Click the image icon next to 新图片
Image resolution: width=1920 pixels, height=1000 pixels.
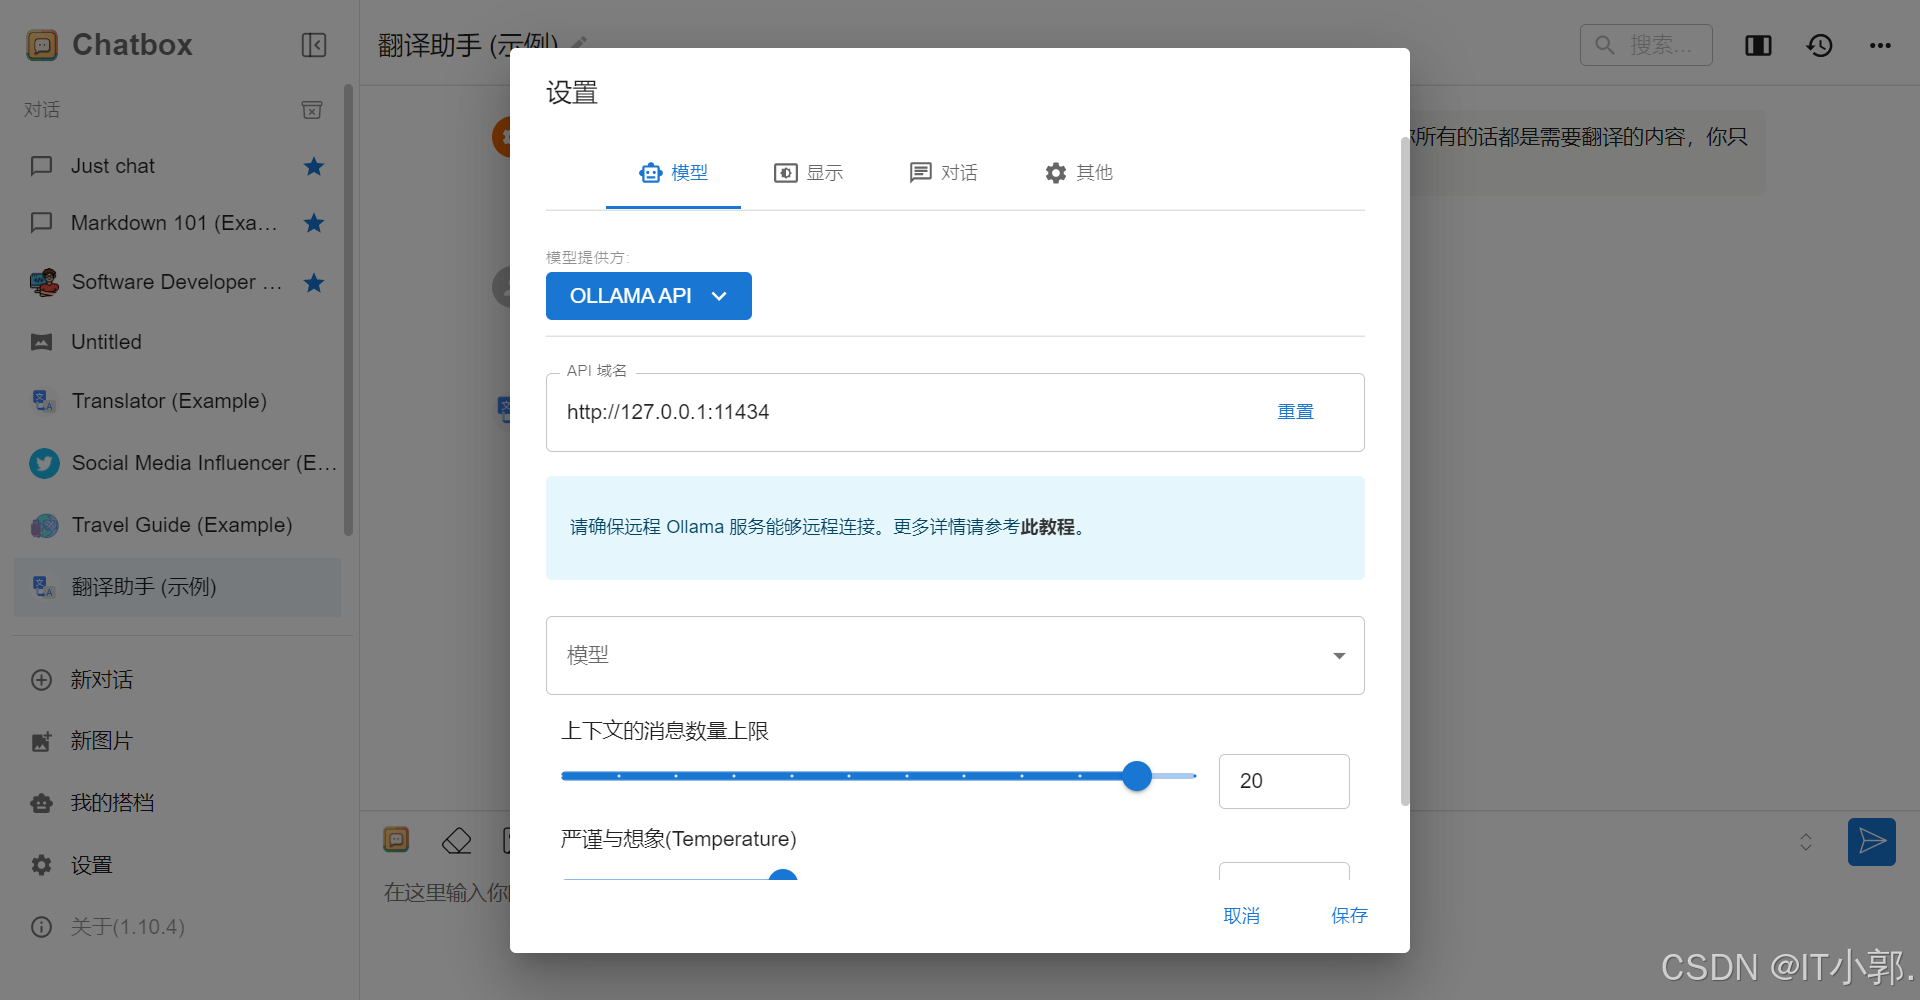click(42, 741)
